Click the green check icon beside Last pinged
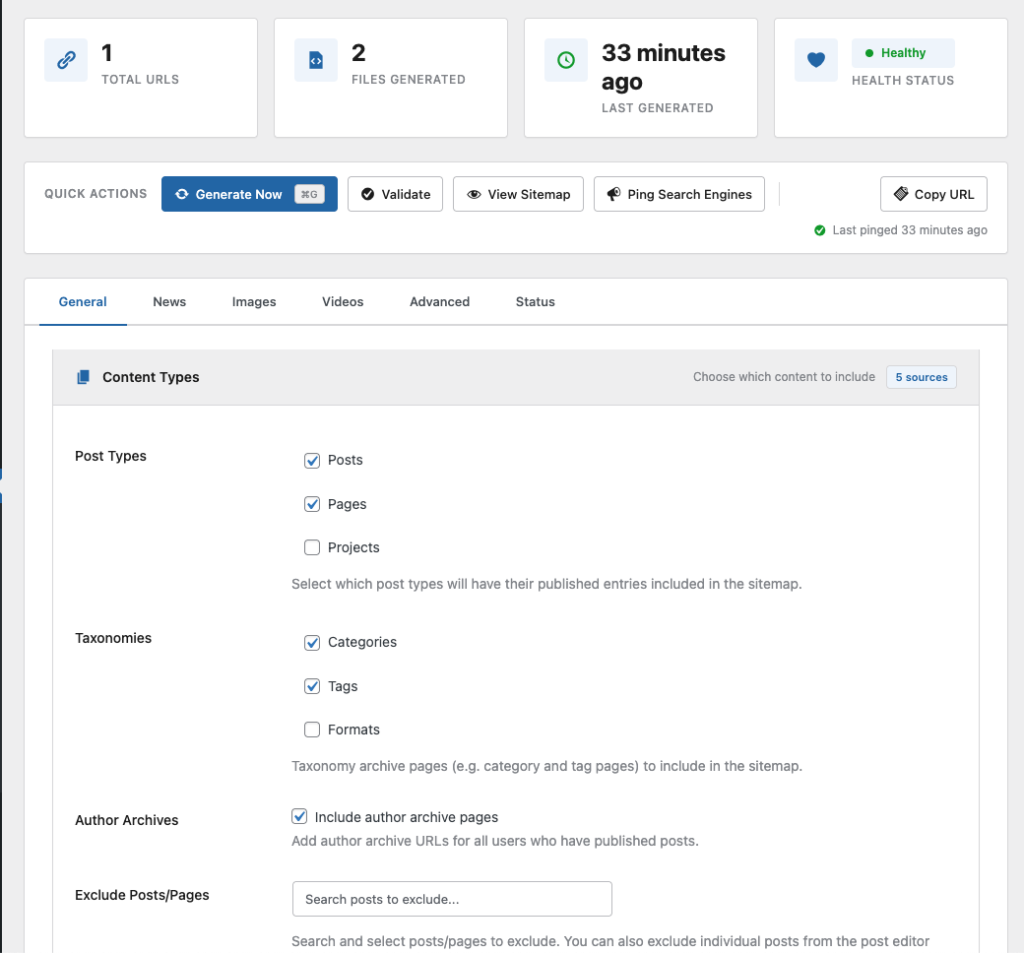Image resolution: width=1024 pixels, height=953 pixels. 820,230
